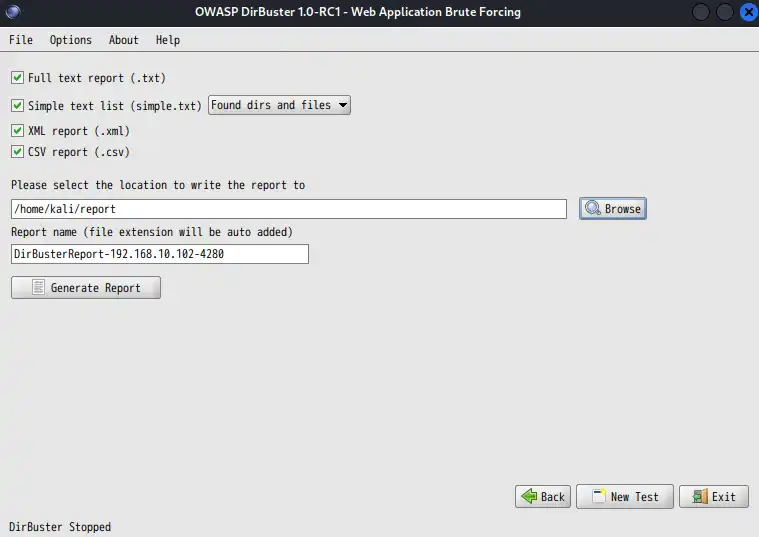Image resolution: width=759 pixels, height=537 pixels.
Task: Open the Options menu
Action: click(70, 40)
